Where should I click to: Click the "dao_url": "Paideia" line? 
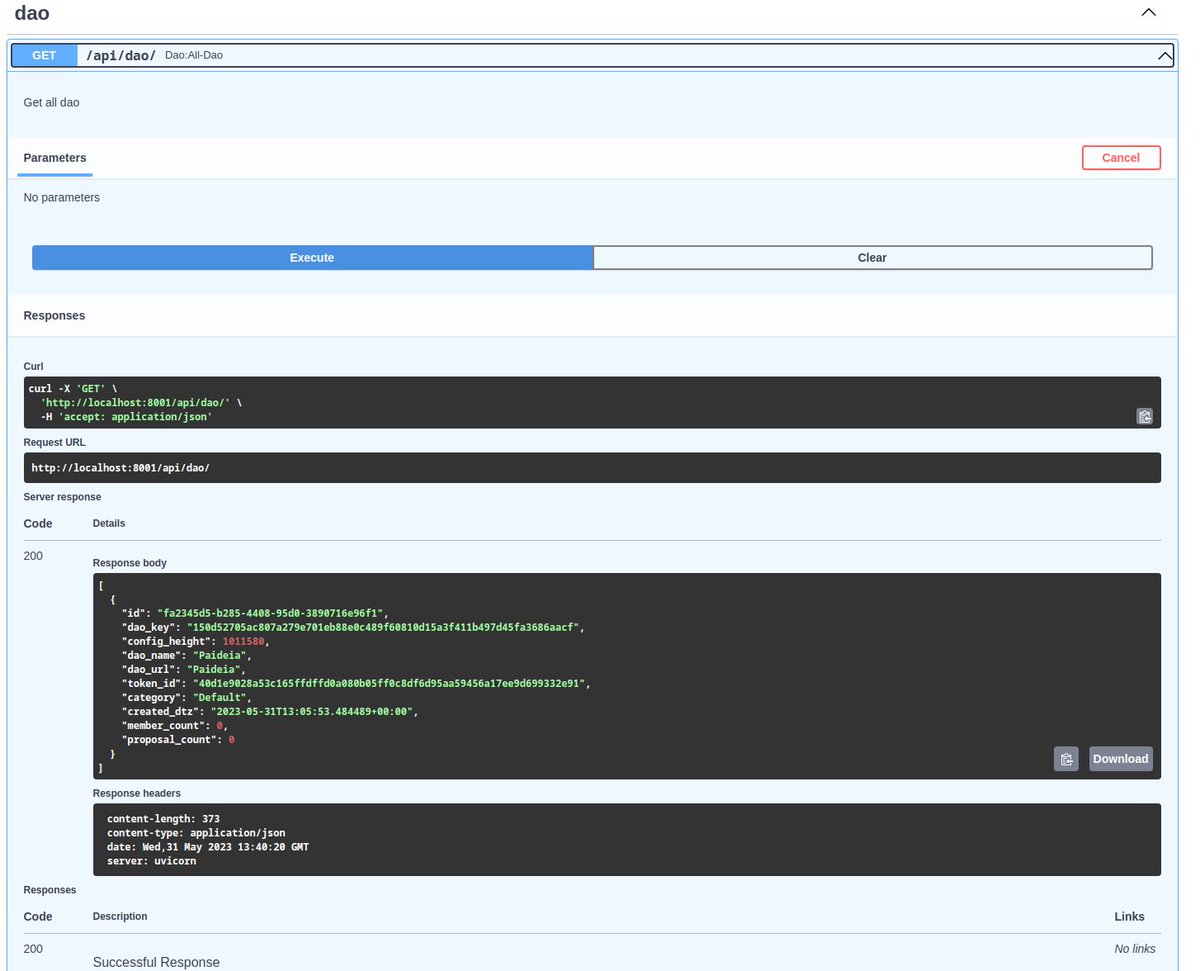[183, 670]
